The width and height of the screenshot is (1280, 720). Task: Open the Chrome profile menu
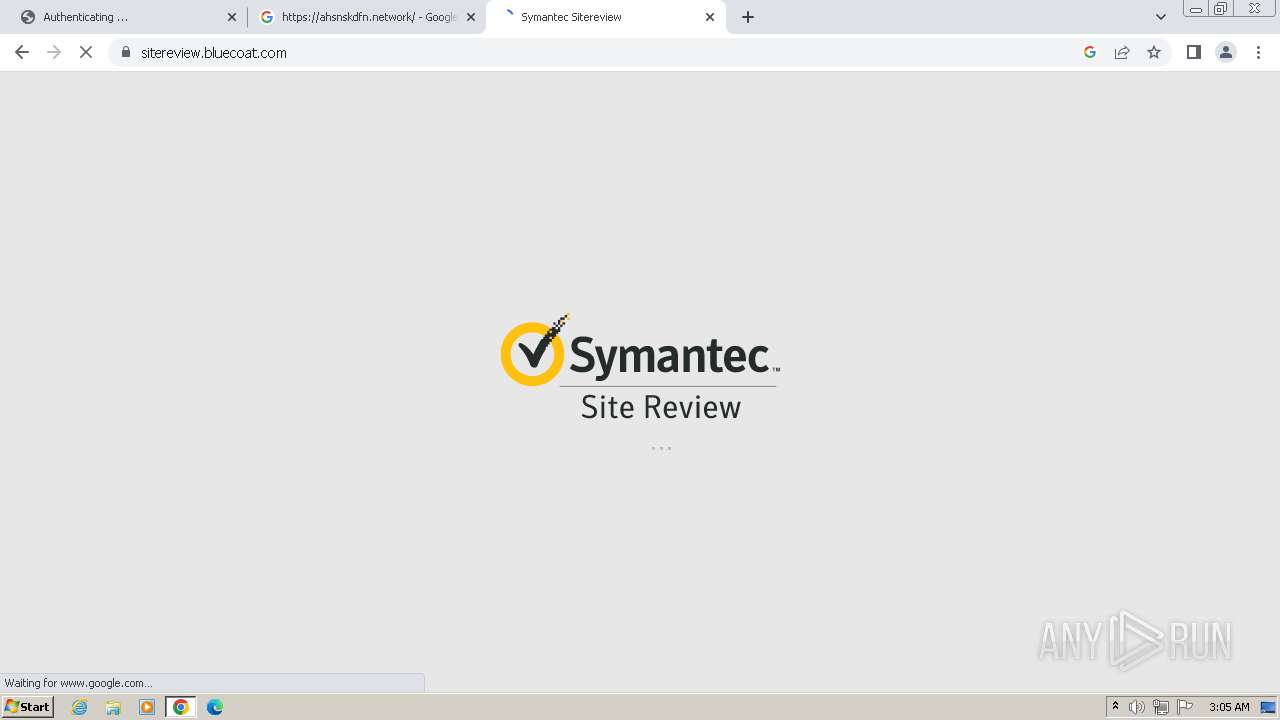(1226, 52)
